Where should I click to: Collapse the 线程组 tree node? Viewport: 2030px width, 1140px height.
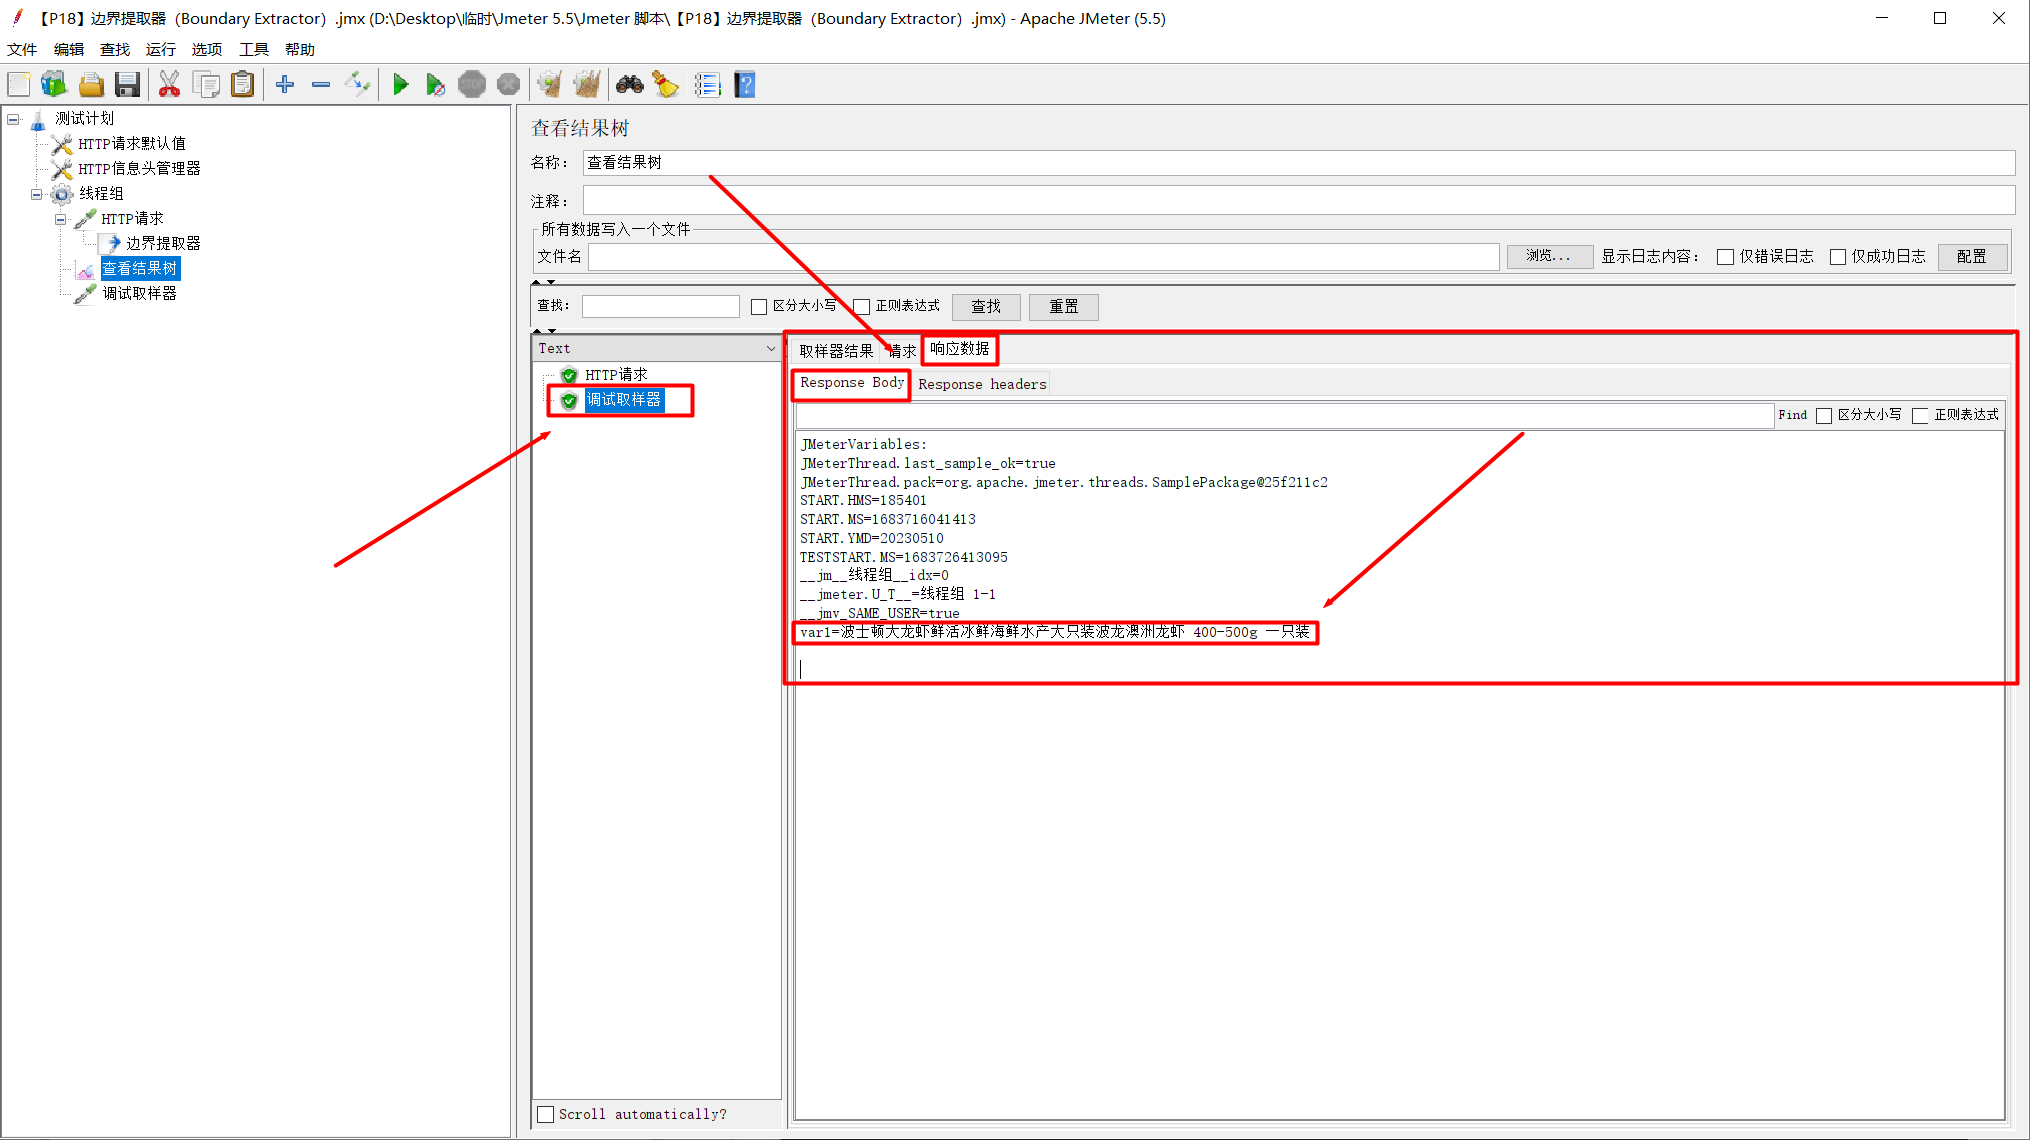[37, 194]
